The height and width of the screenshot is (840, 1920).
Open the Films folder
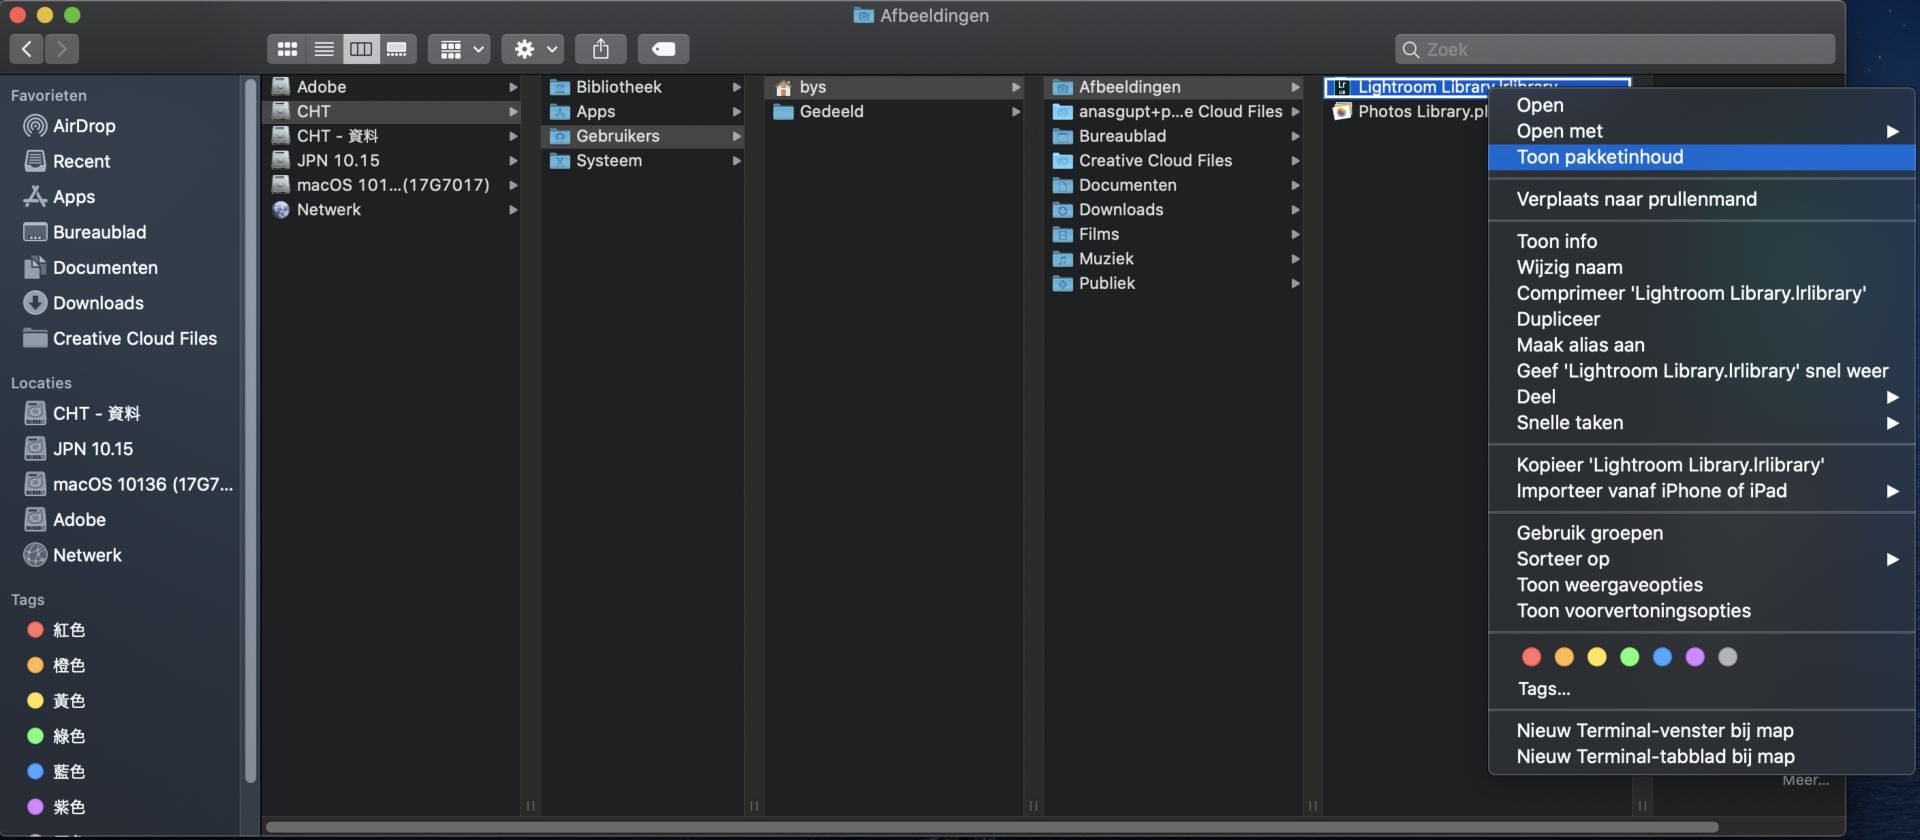click(1175, 234)
